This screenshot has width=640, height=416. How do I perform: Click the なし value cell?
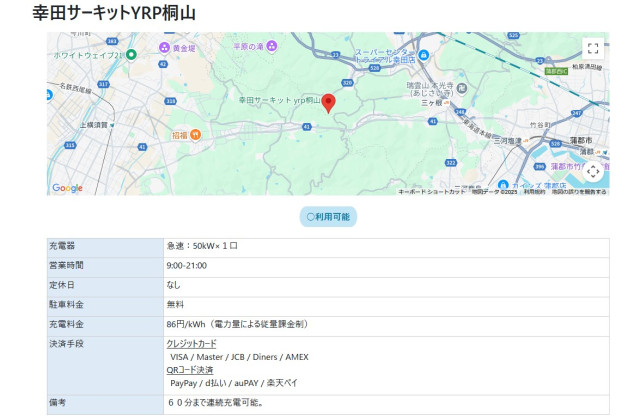pyautogui.click(x=173, y=285)
